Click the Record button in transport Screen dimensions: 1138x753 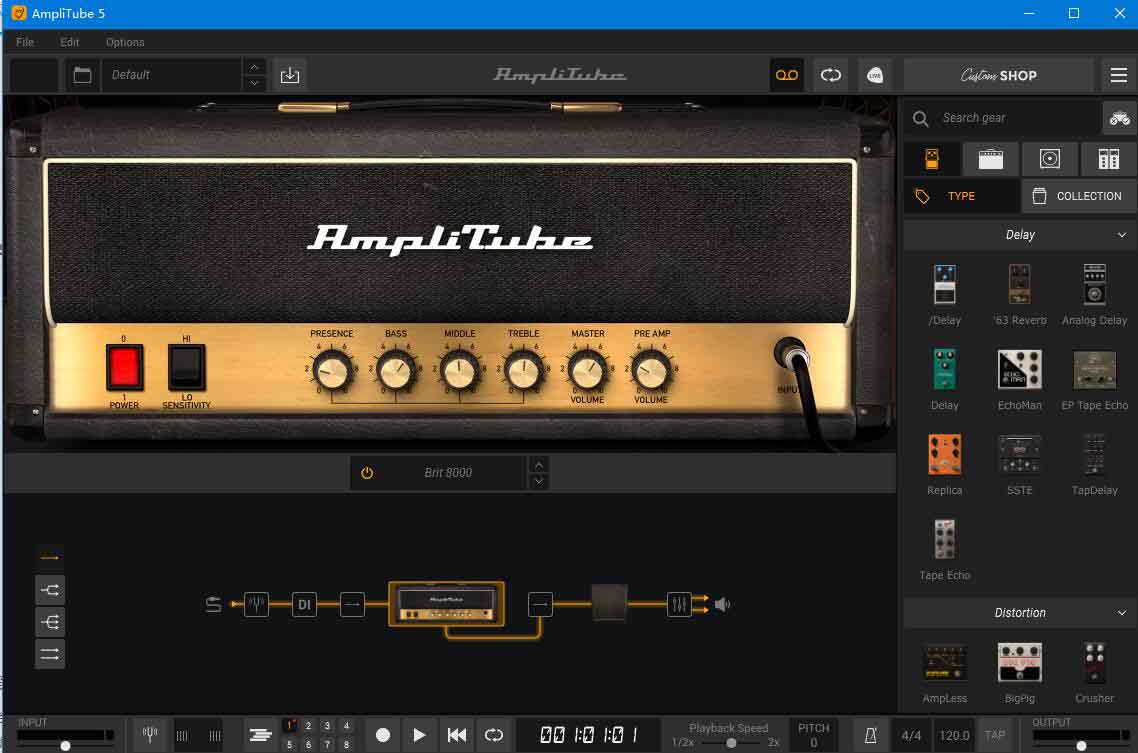pos(382,736)
